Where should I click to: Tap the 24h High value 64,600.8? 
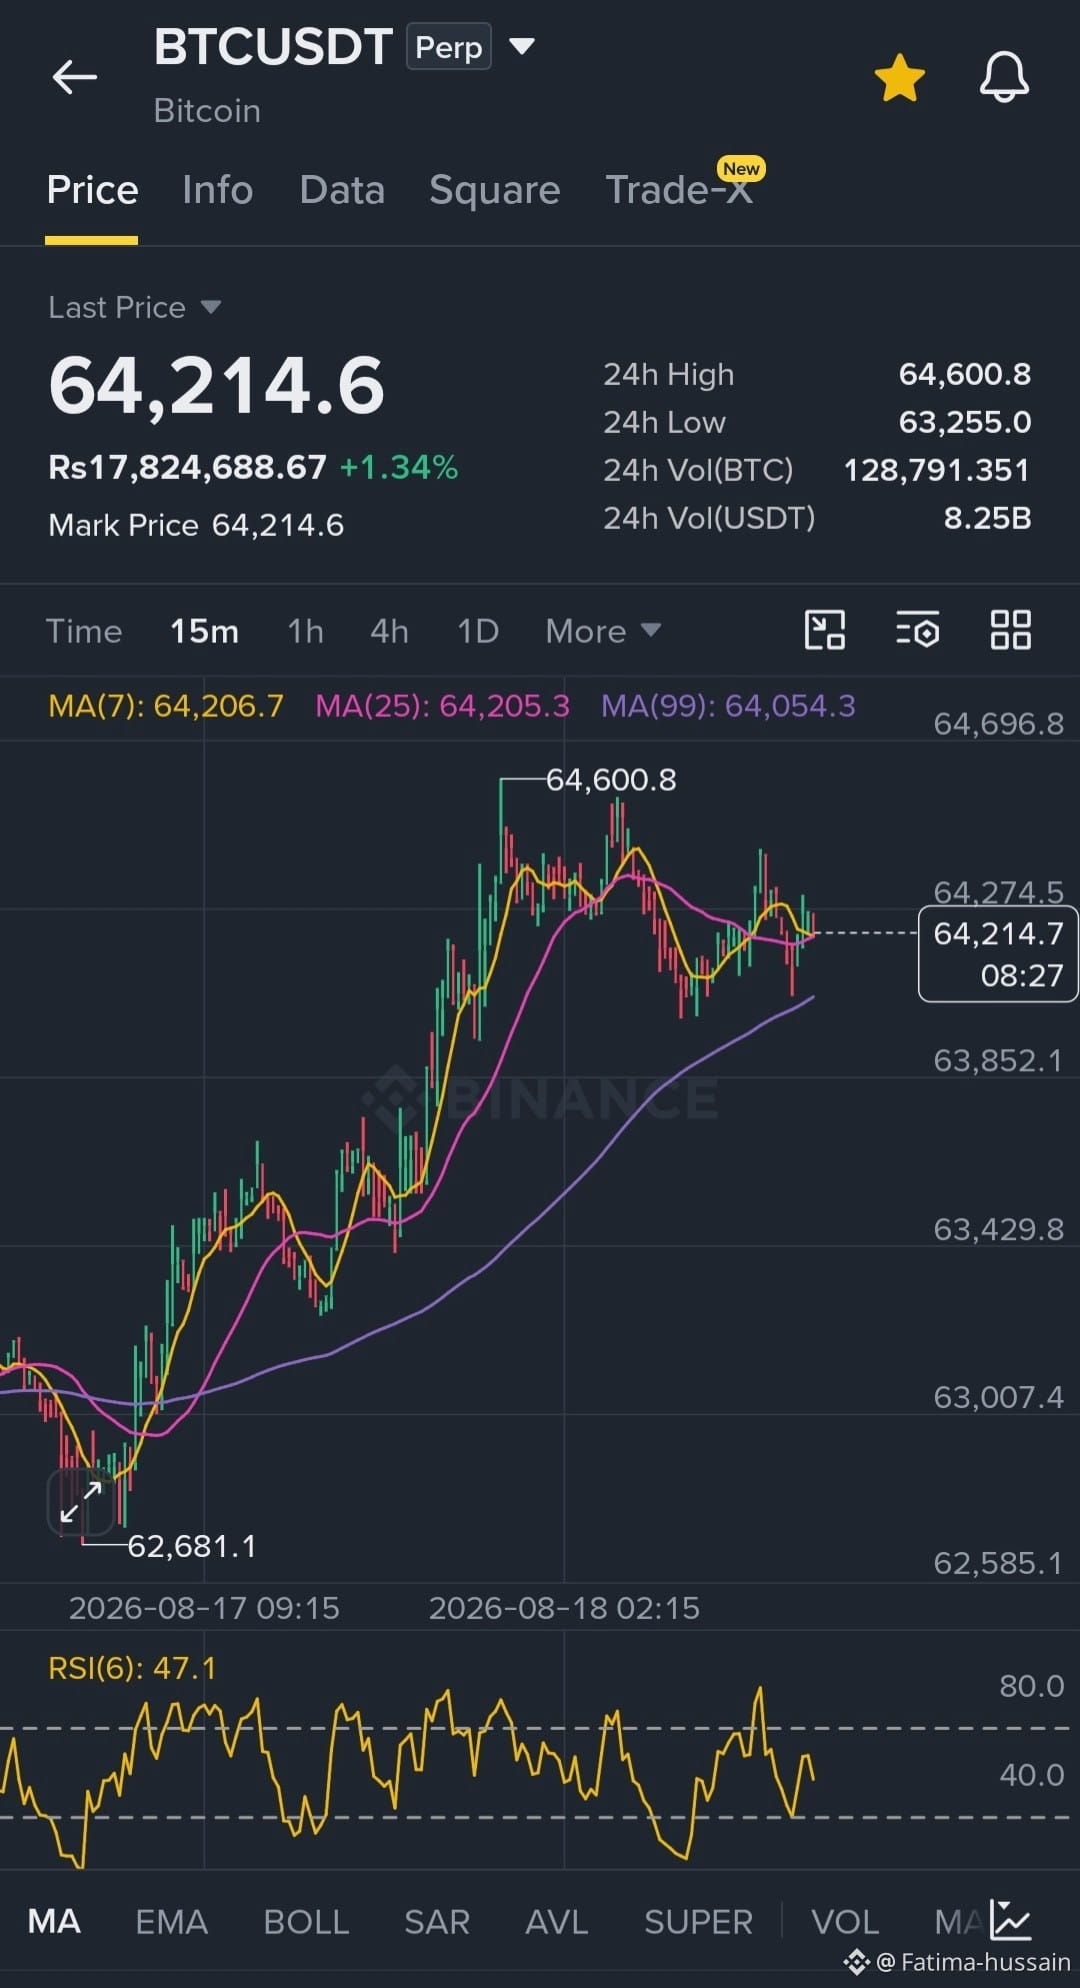[964, 374]
